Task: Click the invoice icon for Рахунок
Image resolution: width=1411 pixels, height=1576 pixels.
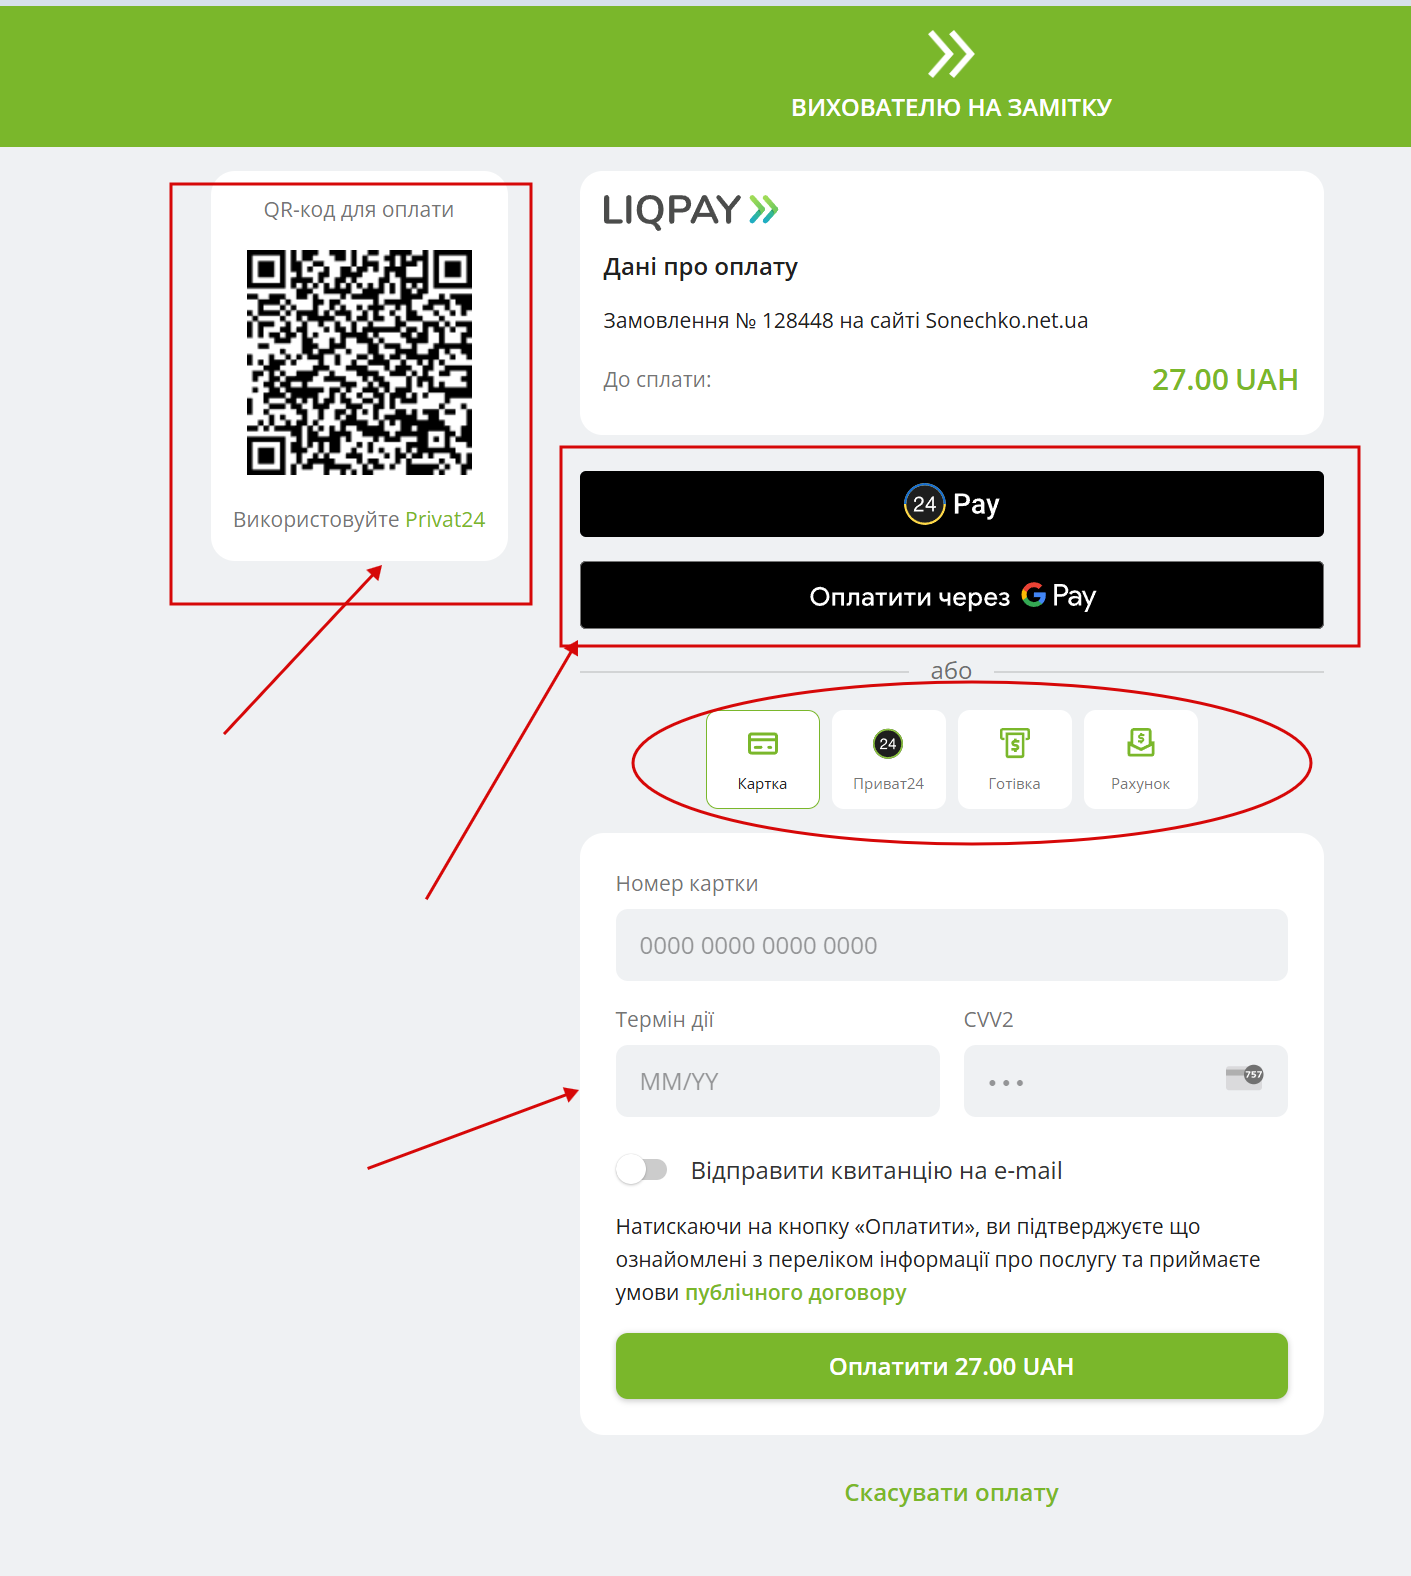Action: (x=1141, y=742)
